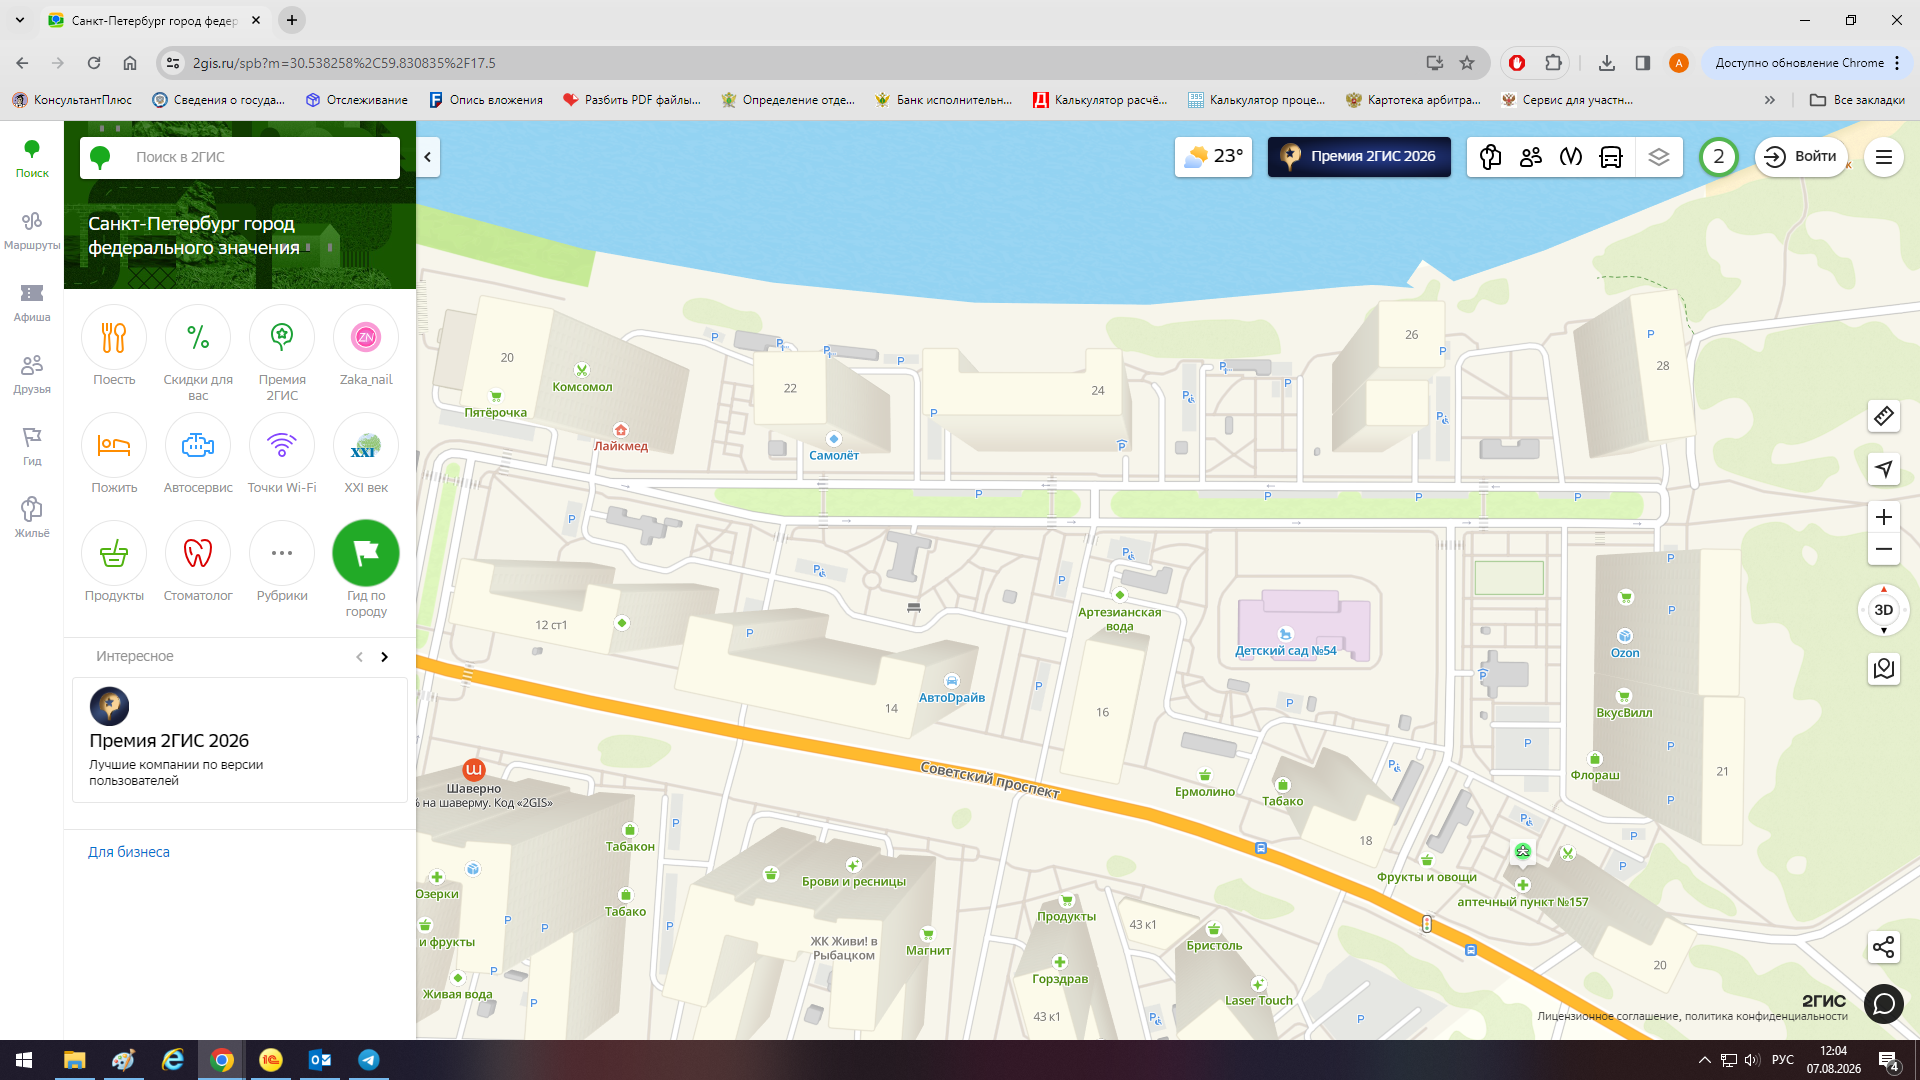Switch to Друзья sidebar tab
This screenshot has height=1080, width=1920.
coord(32,375)
